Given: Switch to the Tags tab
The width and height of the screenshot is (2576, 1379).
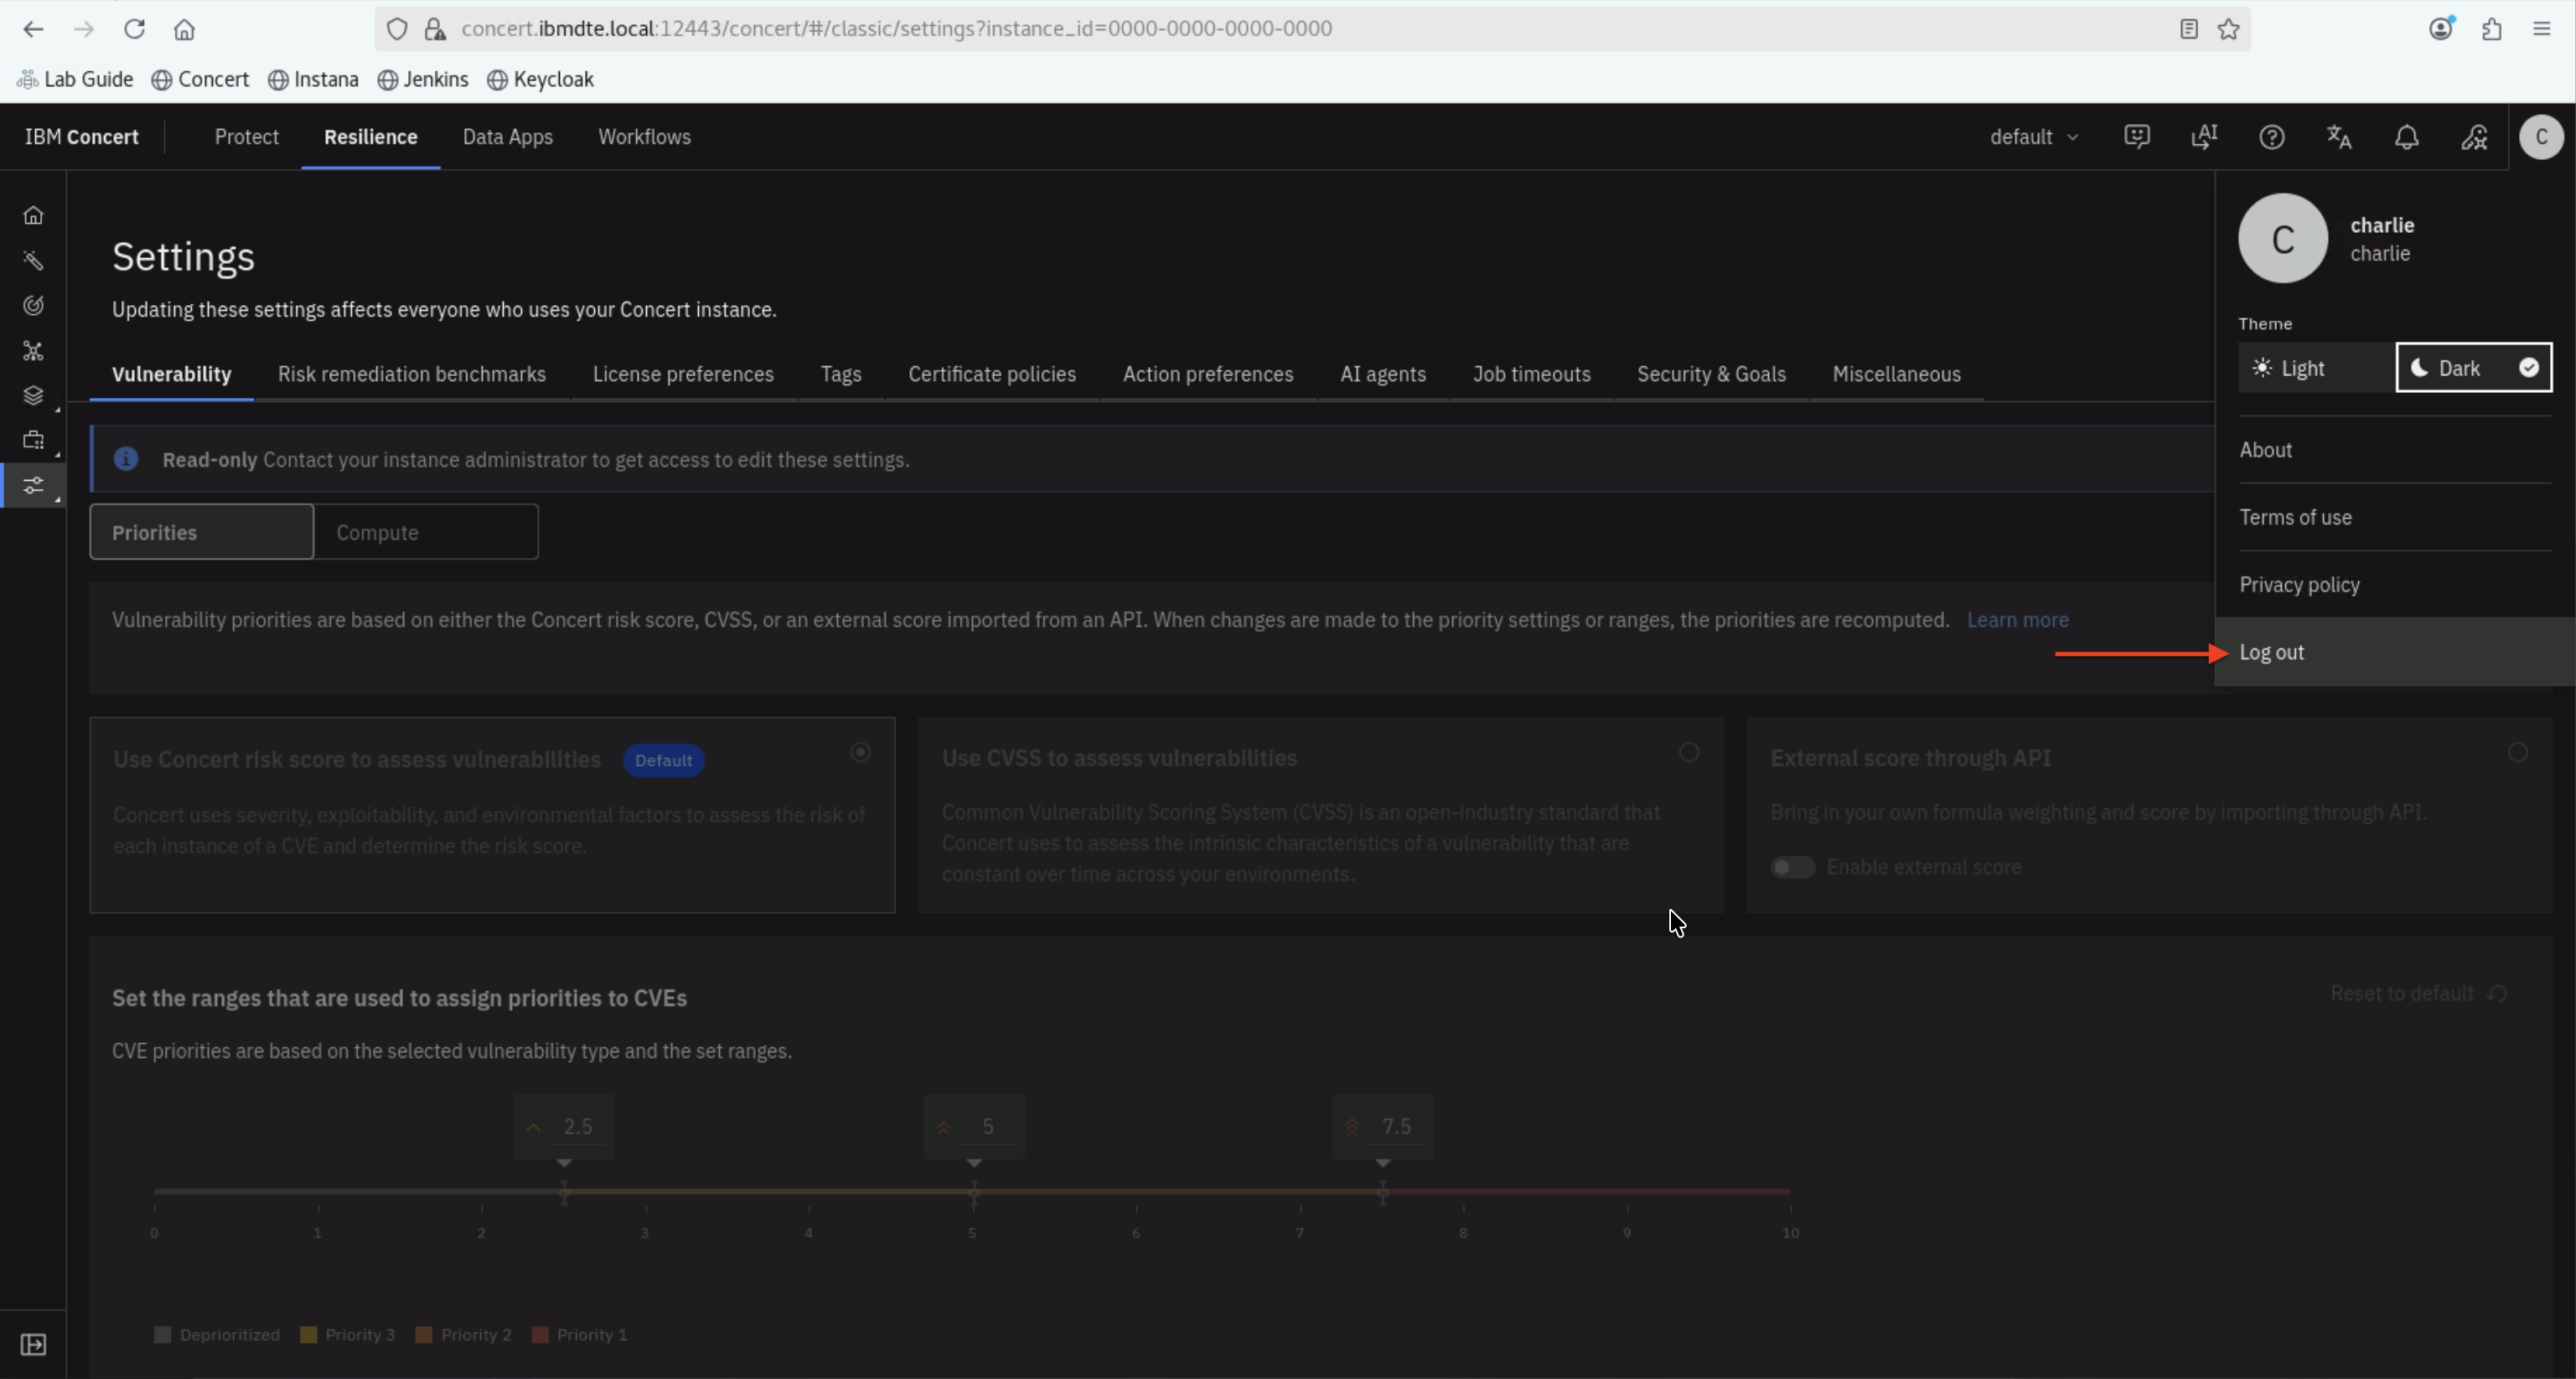Looking at the screenshot, I should 841,374.
